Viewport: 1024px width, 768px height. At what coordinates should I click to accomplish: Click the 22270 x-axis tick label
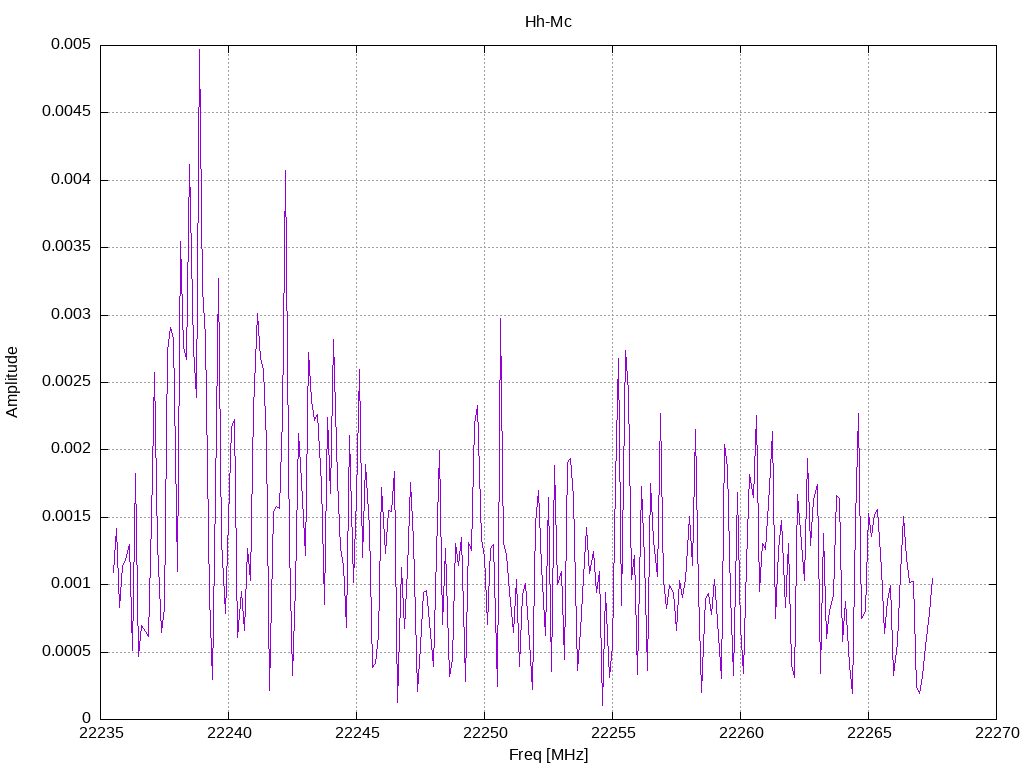click(x=996, y=733)
